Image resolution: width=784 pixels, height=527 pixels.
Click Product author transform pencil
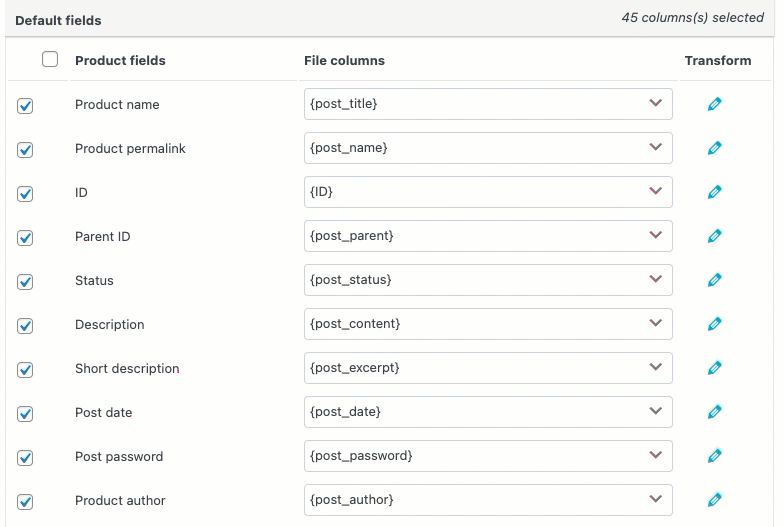click(714, 500)
